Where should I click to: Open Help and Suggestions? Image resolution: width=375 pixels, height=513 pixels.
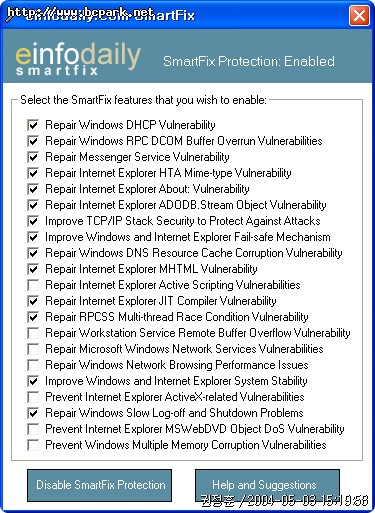(267, 485)
